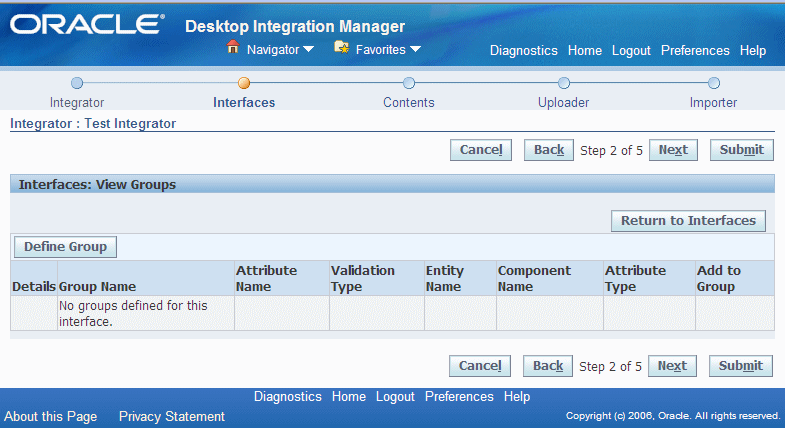This screenshot has height=428, width=785.
Task: Click 'Integrator : Test Integrator' heading
Action: [x=93, y=124]
